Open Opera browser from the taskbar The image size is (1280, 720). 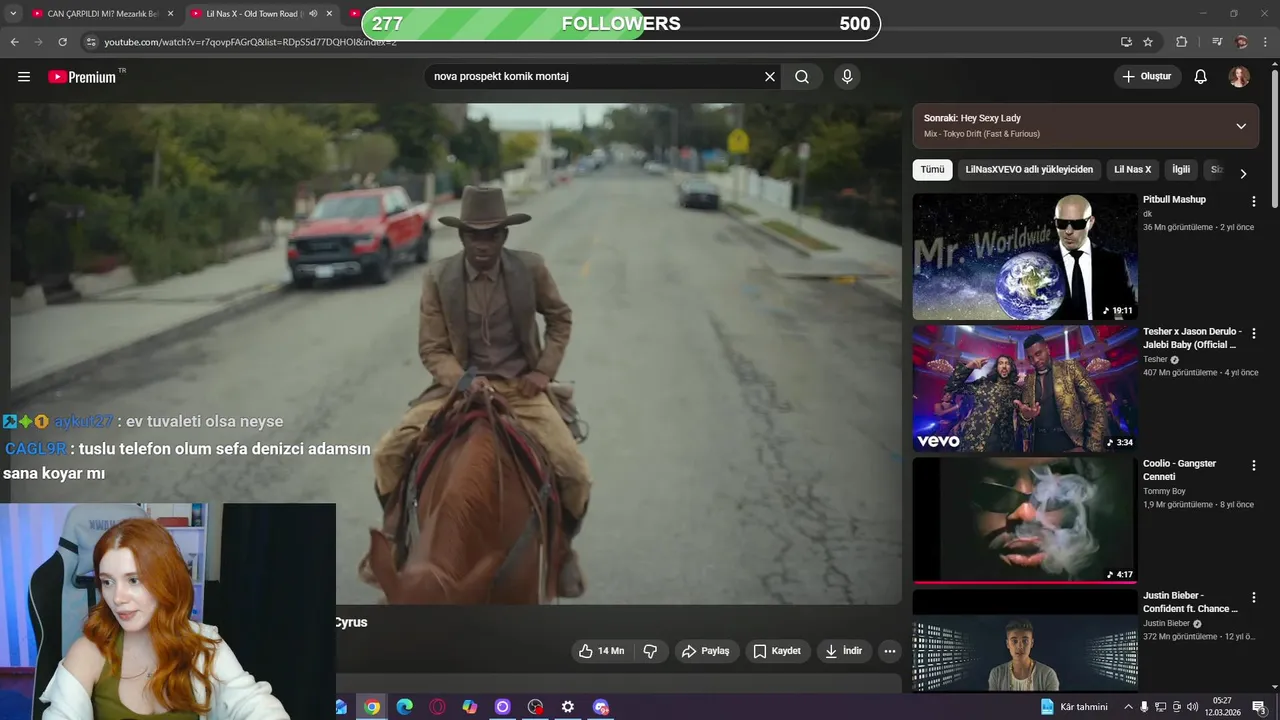(437, 707)
